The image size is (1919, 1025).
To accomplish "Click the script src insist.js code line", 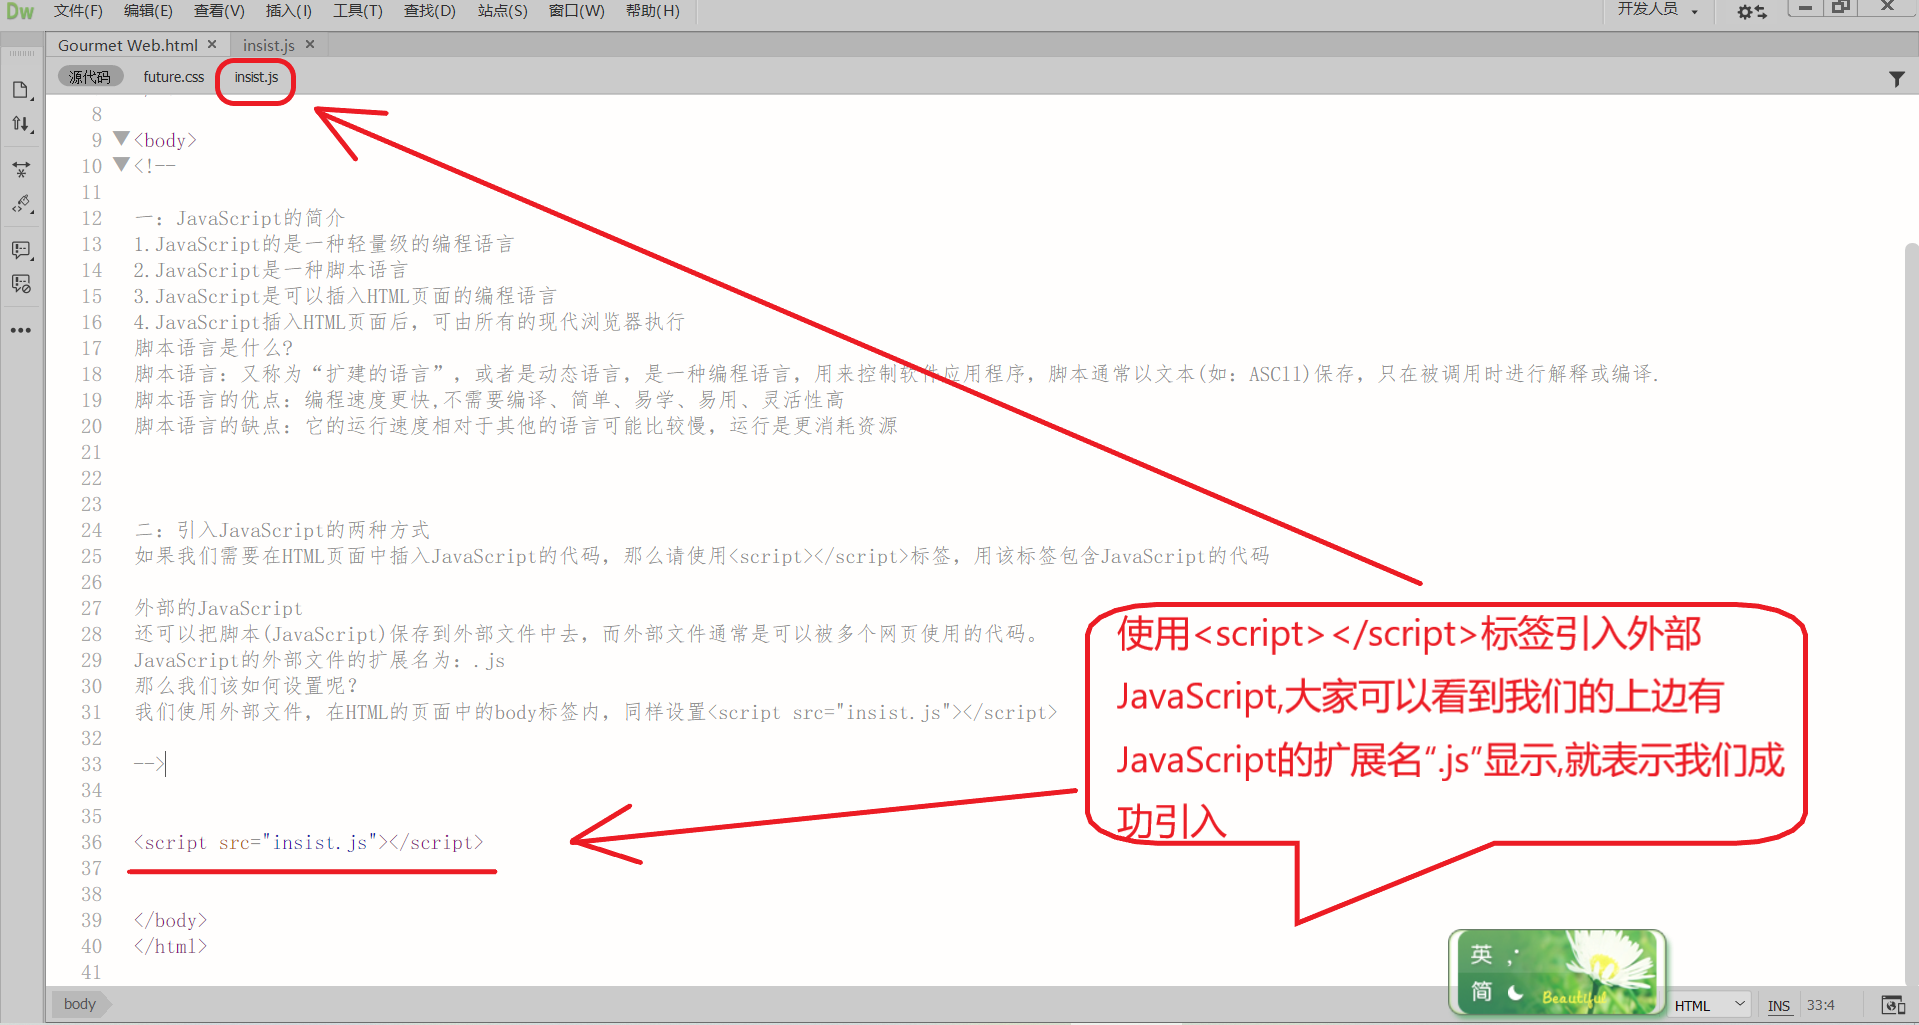I will pos(308,842).
